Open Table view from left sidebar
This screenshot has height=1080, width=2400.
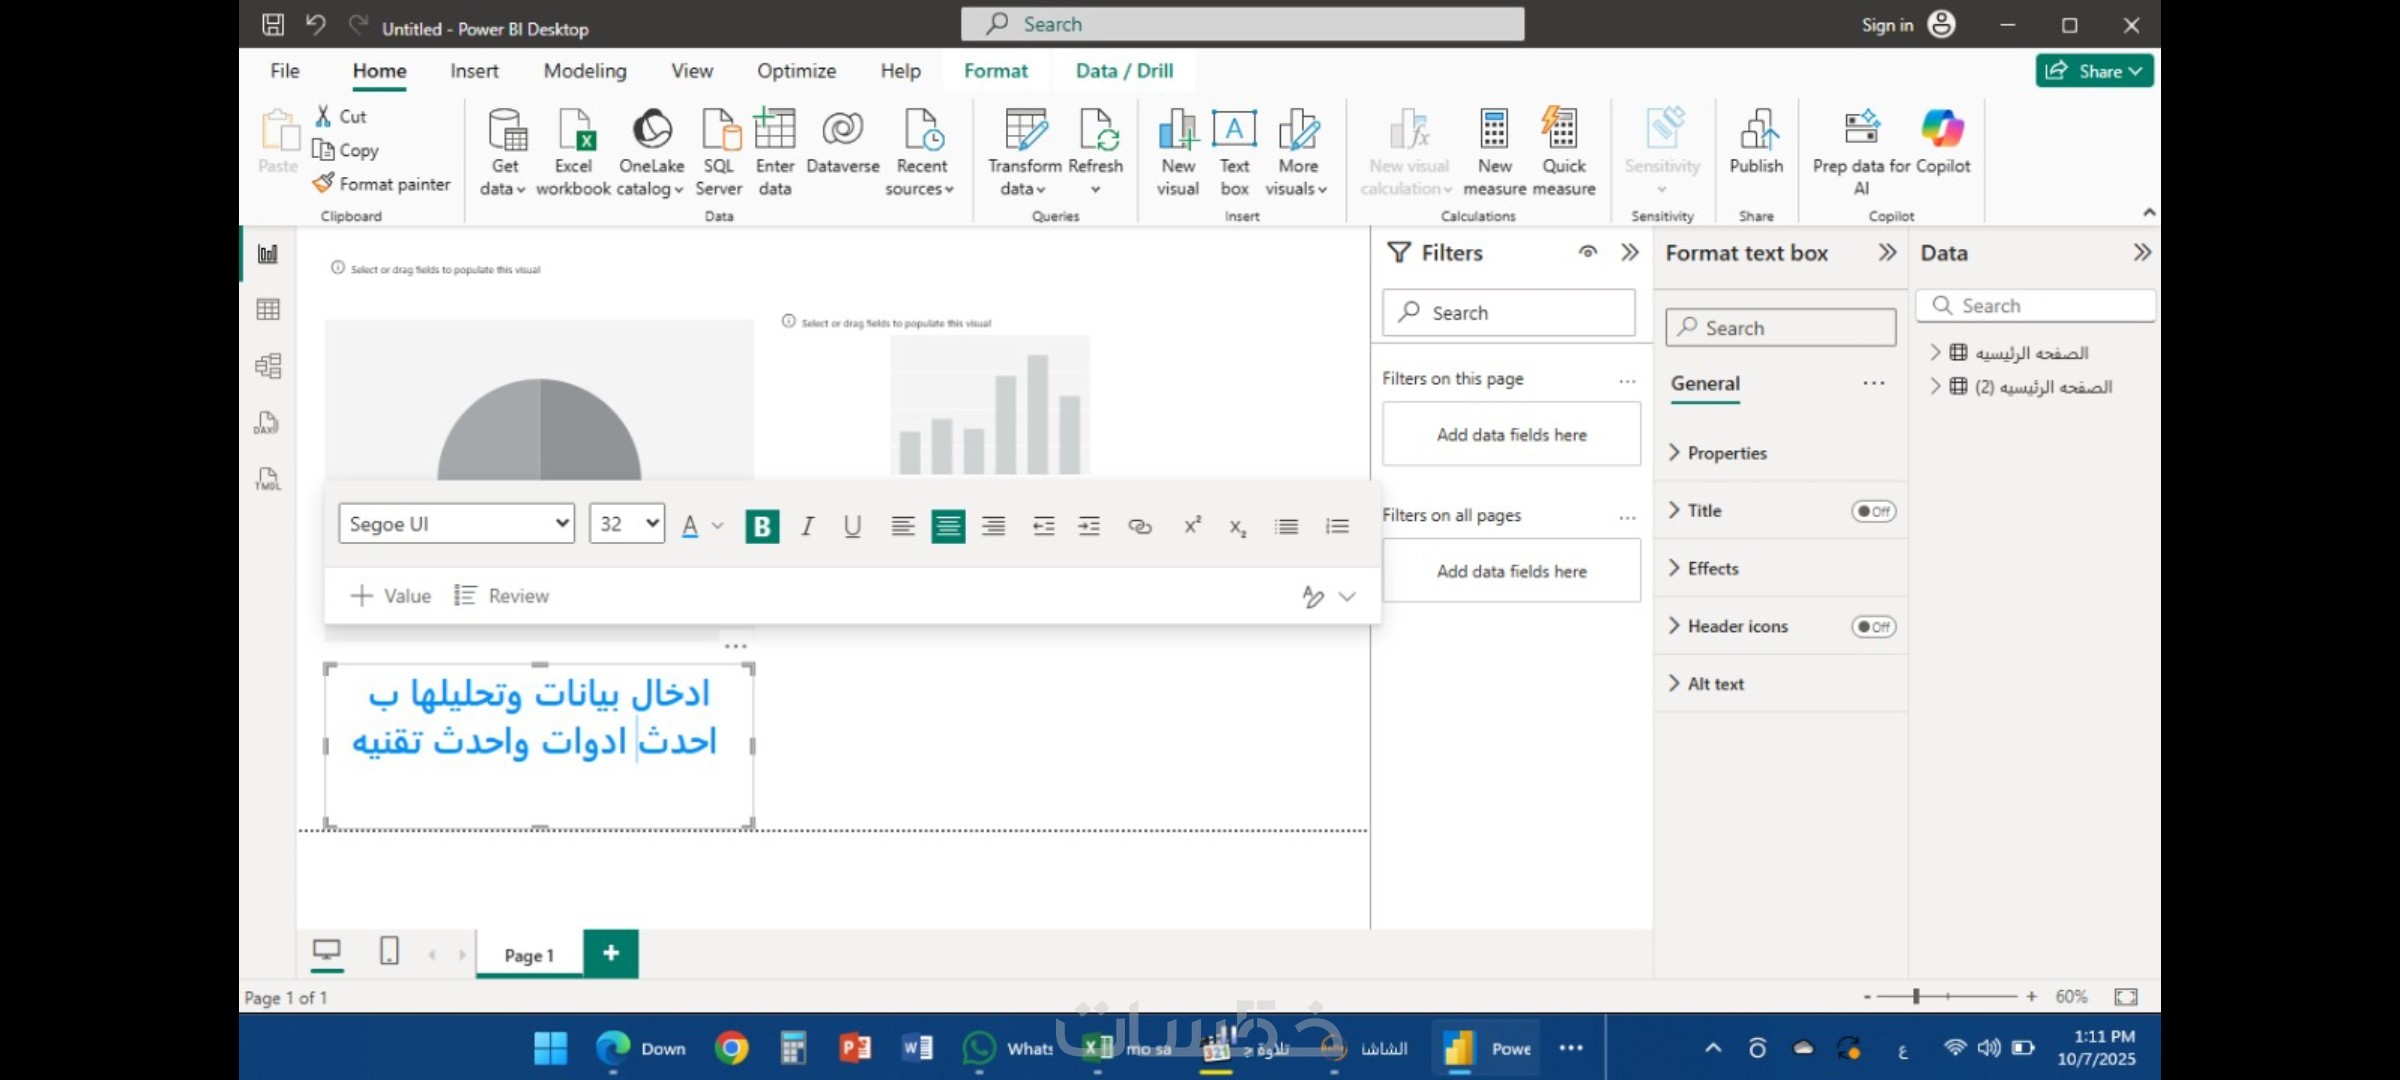click(268, 309)
